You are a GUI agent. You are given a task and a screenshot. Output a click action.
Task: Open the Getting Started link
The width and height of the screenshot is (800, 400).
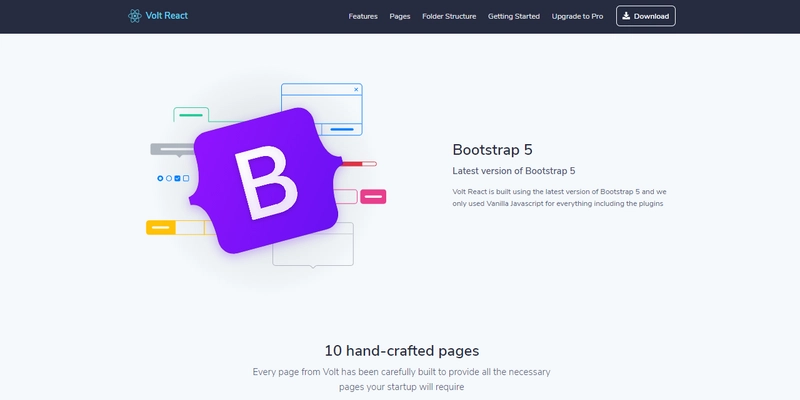[514, 16]
